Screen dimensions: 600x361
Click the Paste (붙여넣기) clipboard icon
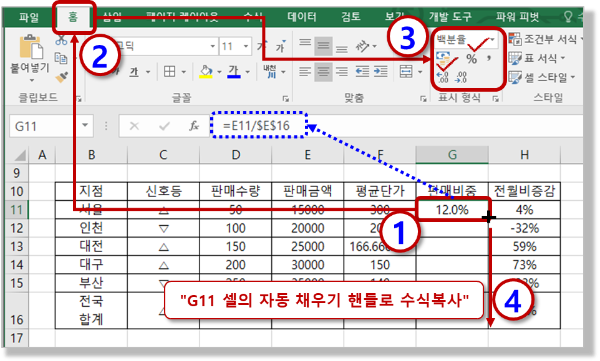pyautogui.click(x=31, y=47)
